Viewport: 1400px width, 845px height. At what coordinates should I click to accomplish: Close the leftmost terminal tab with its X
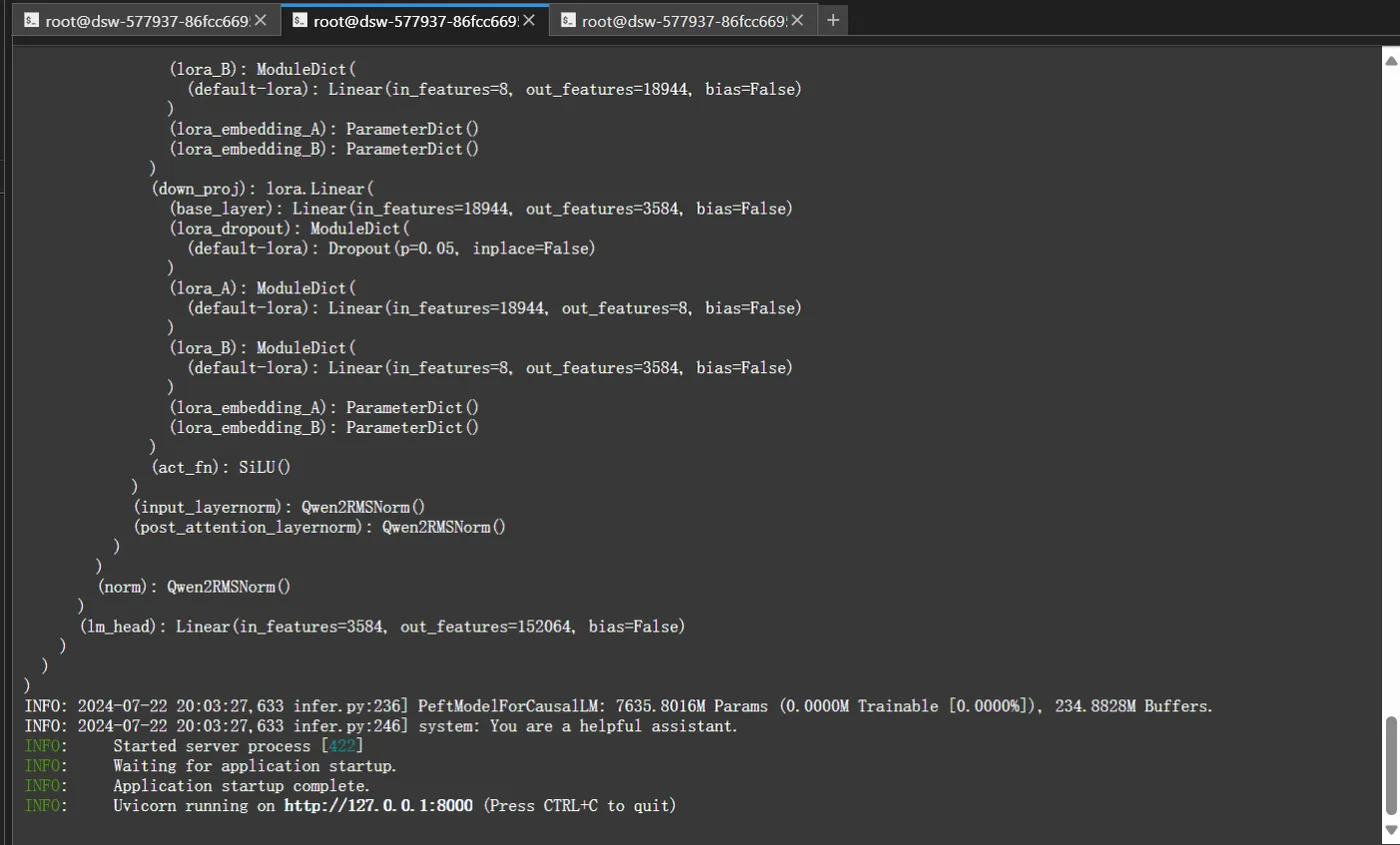(x=261, y=20)
